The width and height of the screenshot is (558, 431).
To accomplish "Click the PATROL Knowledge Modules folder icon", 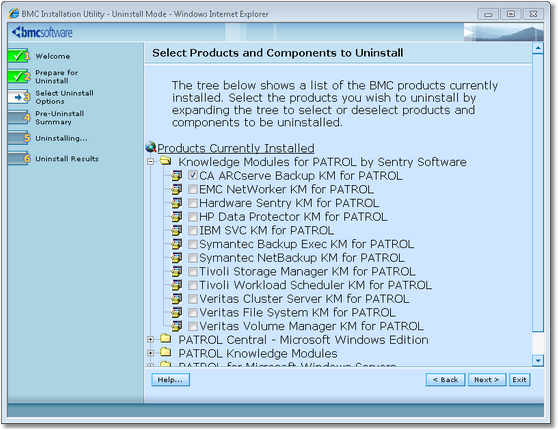I will [165, 352].
